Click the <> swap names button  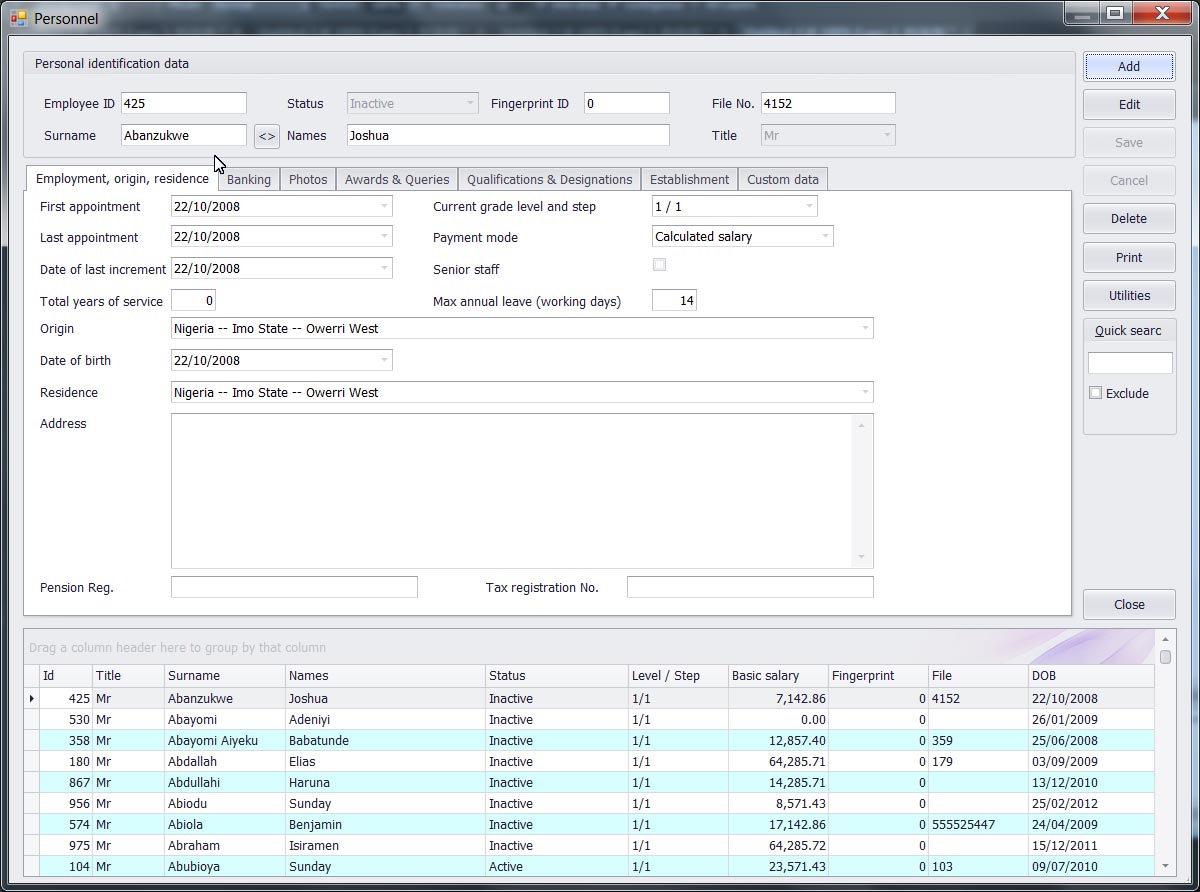click(267, 136)
